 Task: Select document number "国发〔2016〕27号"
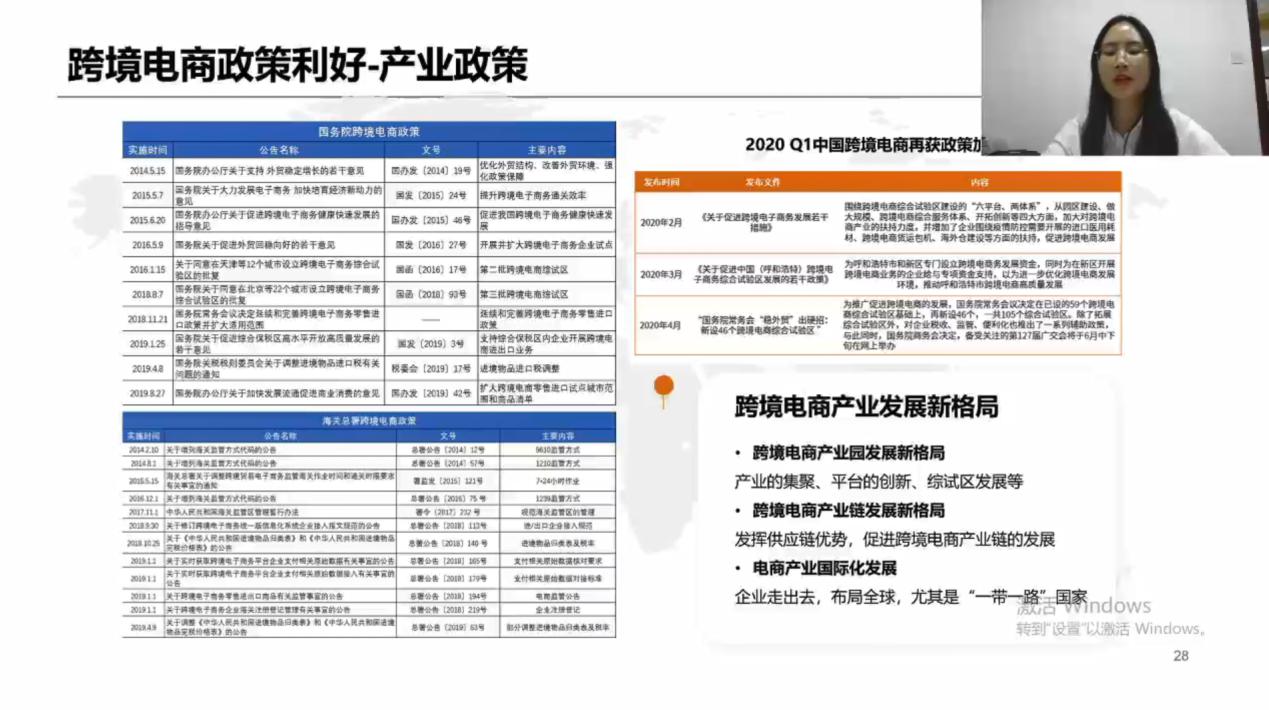click(431, 245)
